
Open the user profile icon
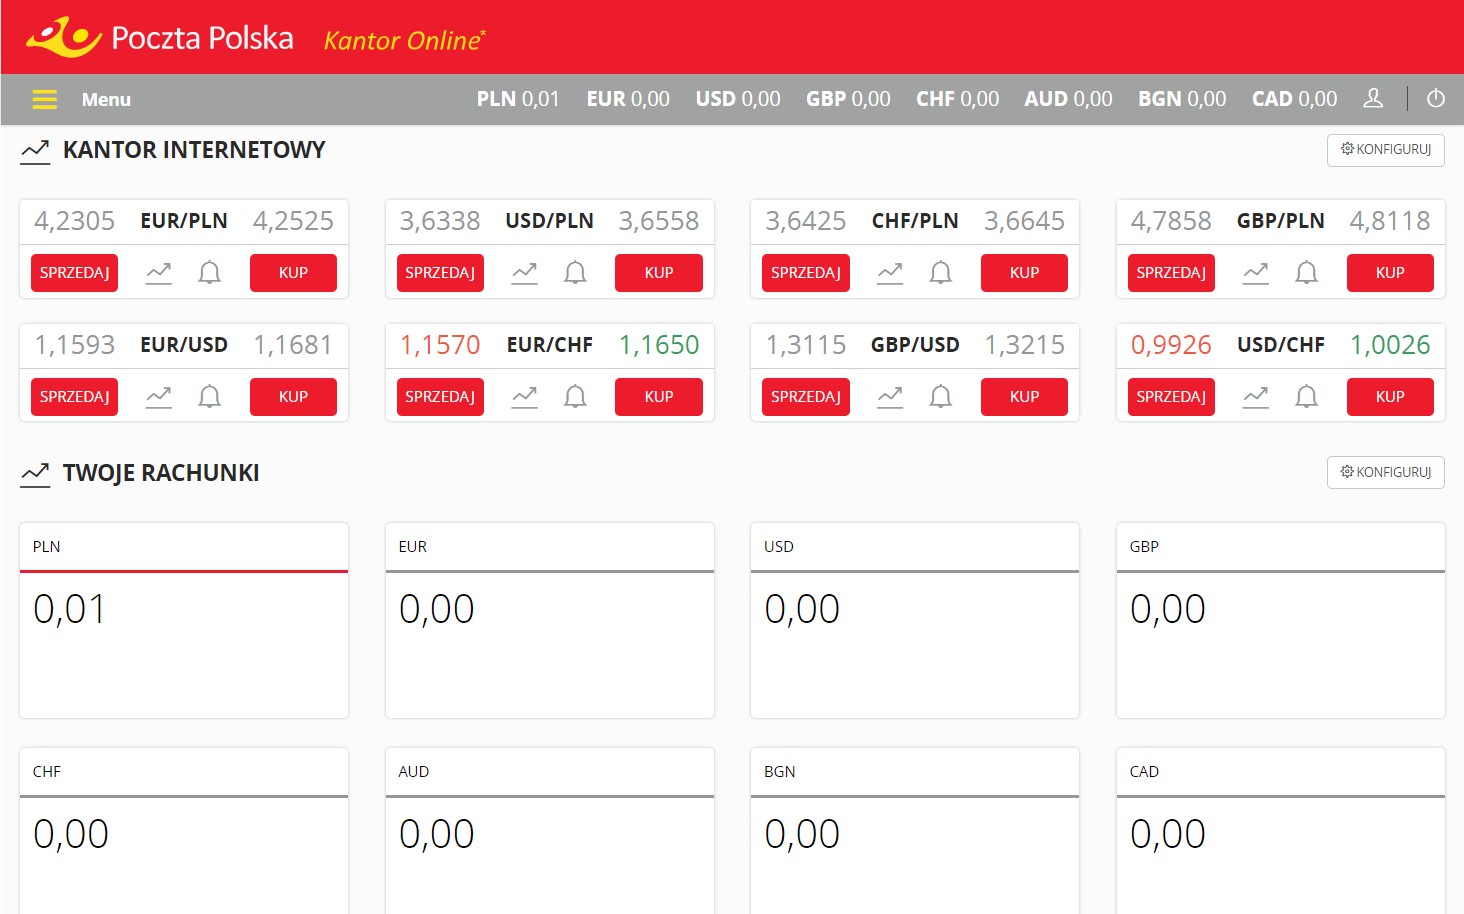[1373, 98]
